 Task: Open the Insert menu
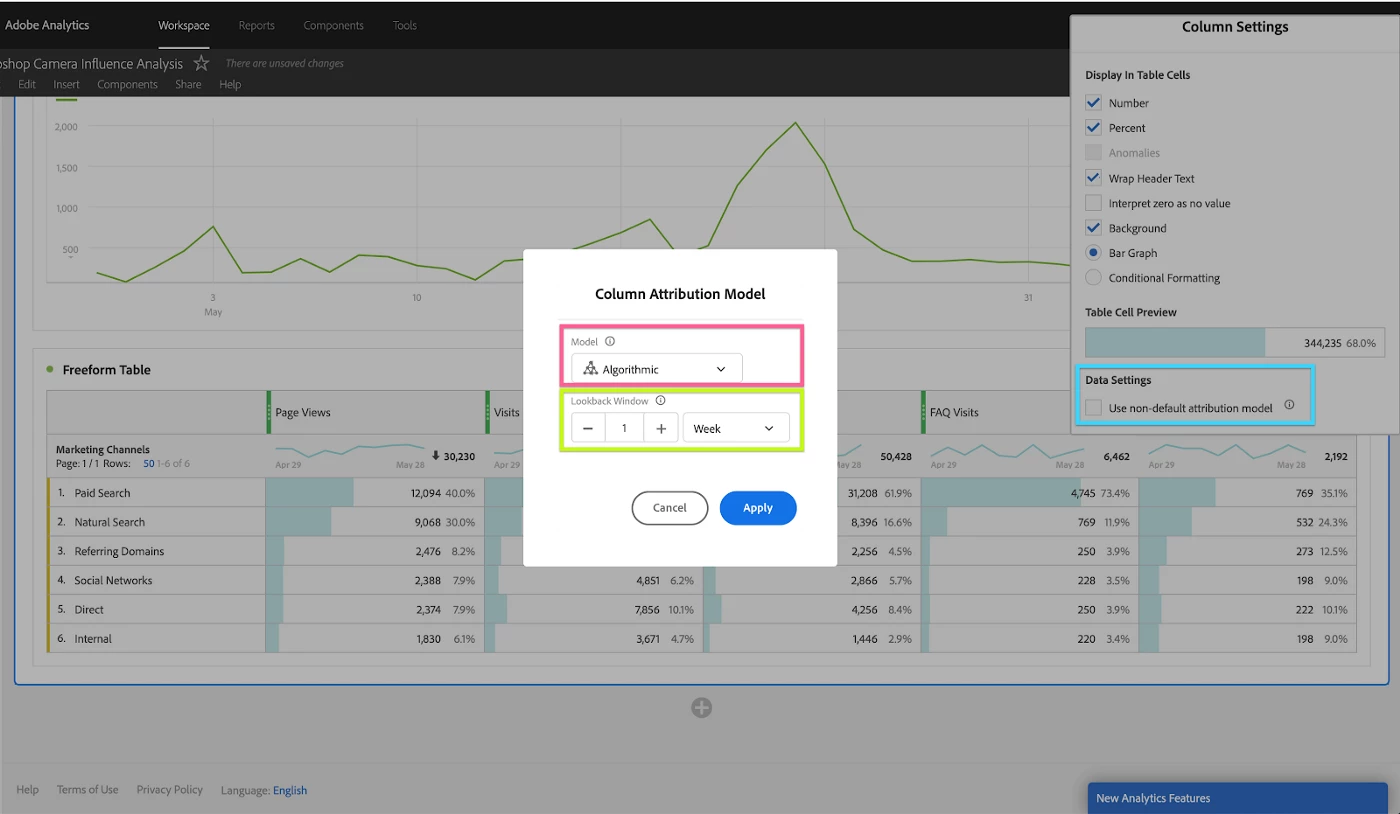click(67, 84)
